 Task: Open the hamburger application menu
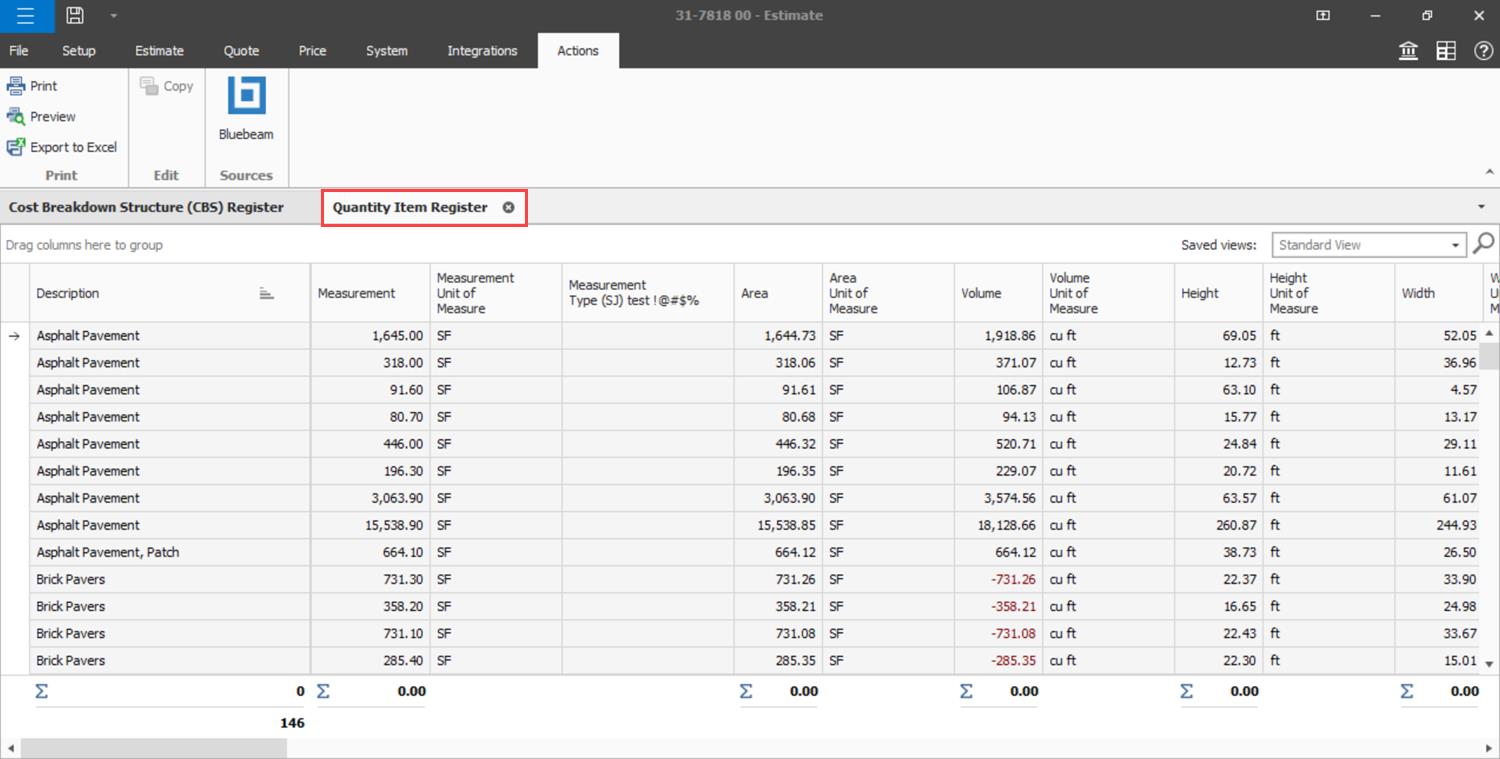[26, 16]
